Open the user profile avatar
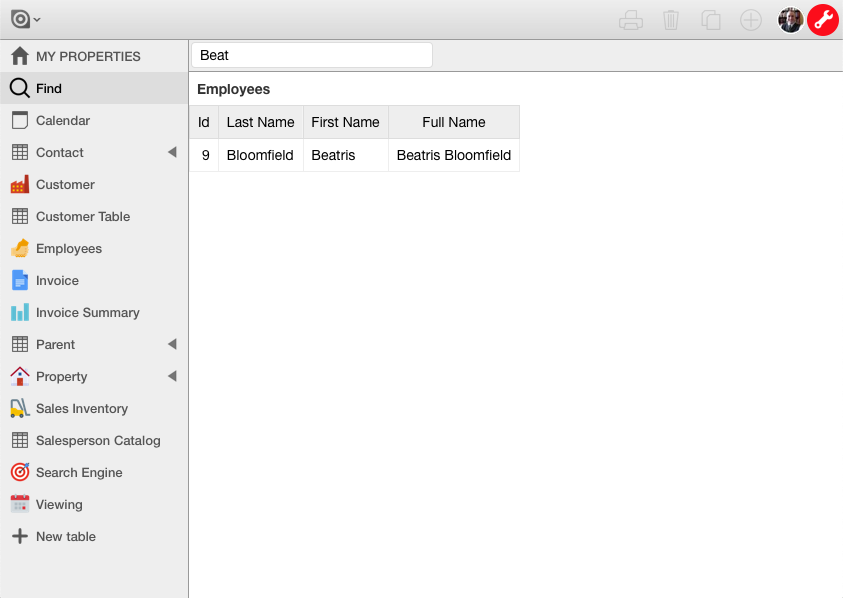843x598 pixels. (x=790, y=20)
